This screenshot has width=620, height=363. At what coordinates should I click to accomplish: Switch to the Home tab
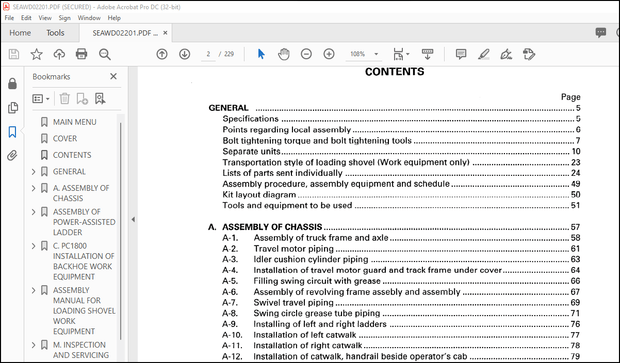[x=20, y=33]
